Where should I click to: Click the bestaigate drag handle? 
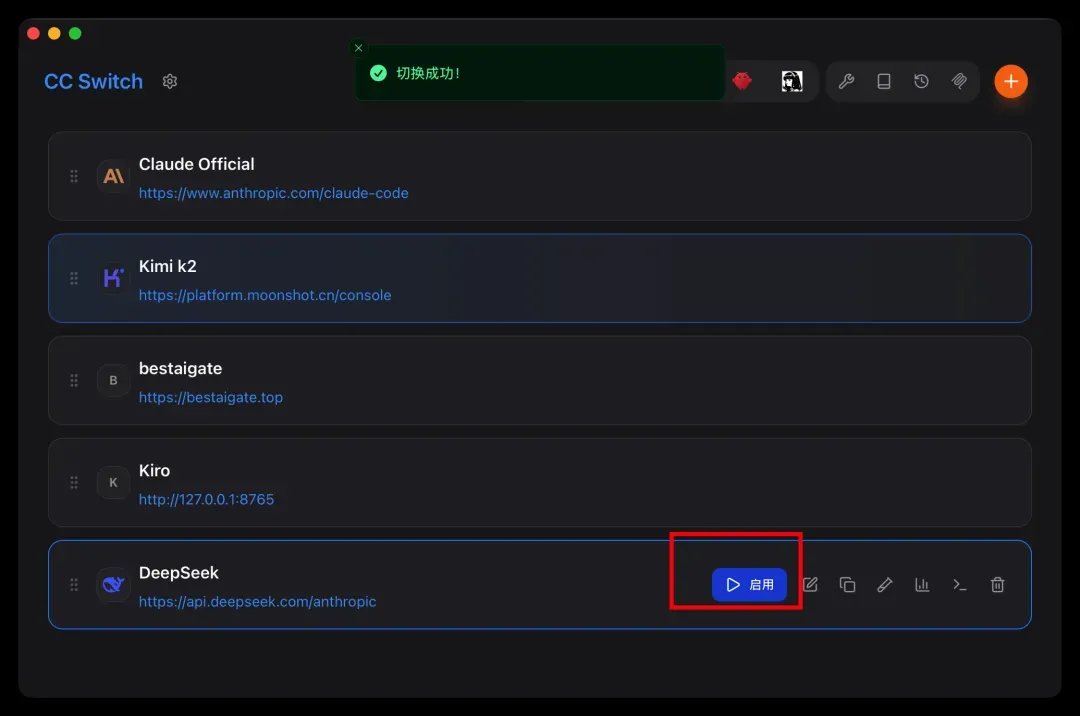[x=74, y=380]
